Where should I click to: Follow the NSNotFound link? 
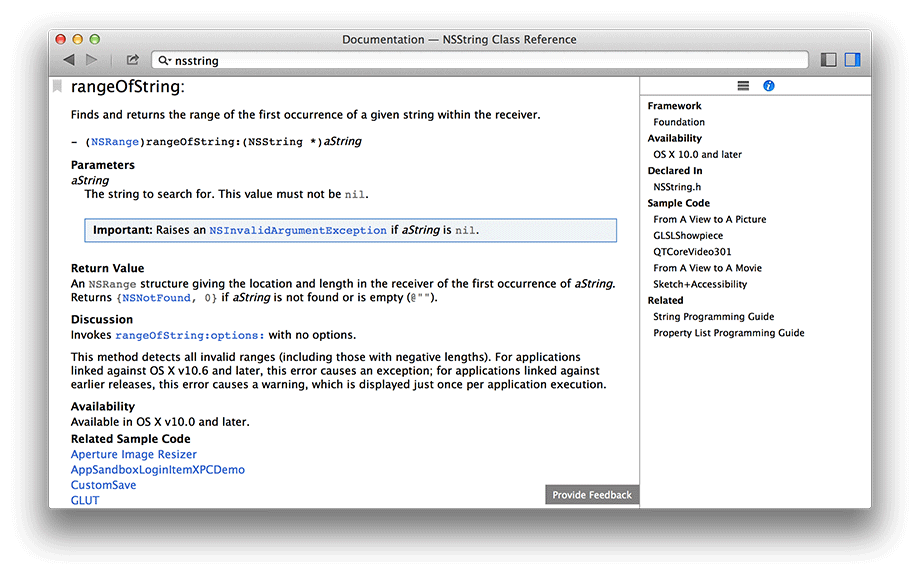click(156, 298)
